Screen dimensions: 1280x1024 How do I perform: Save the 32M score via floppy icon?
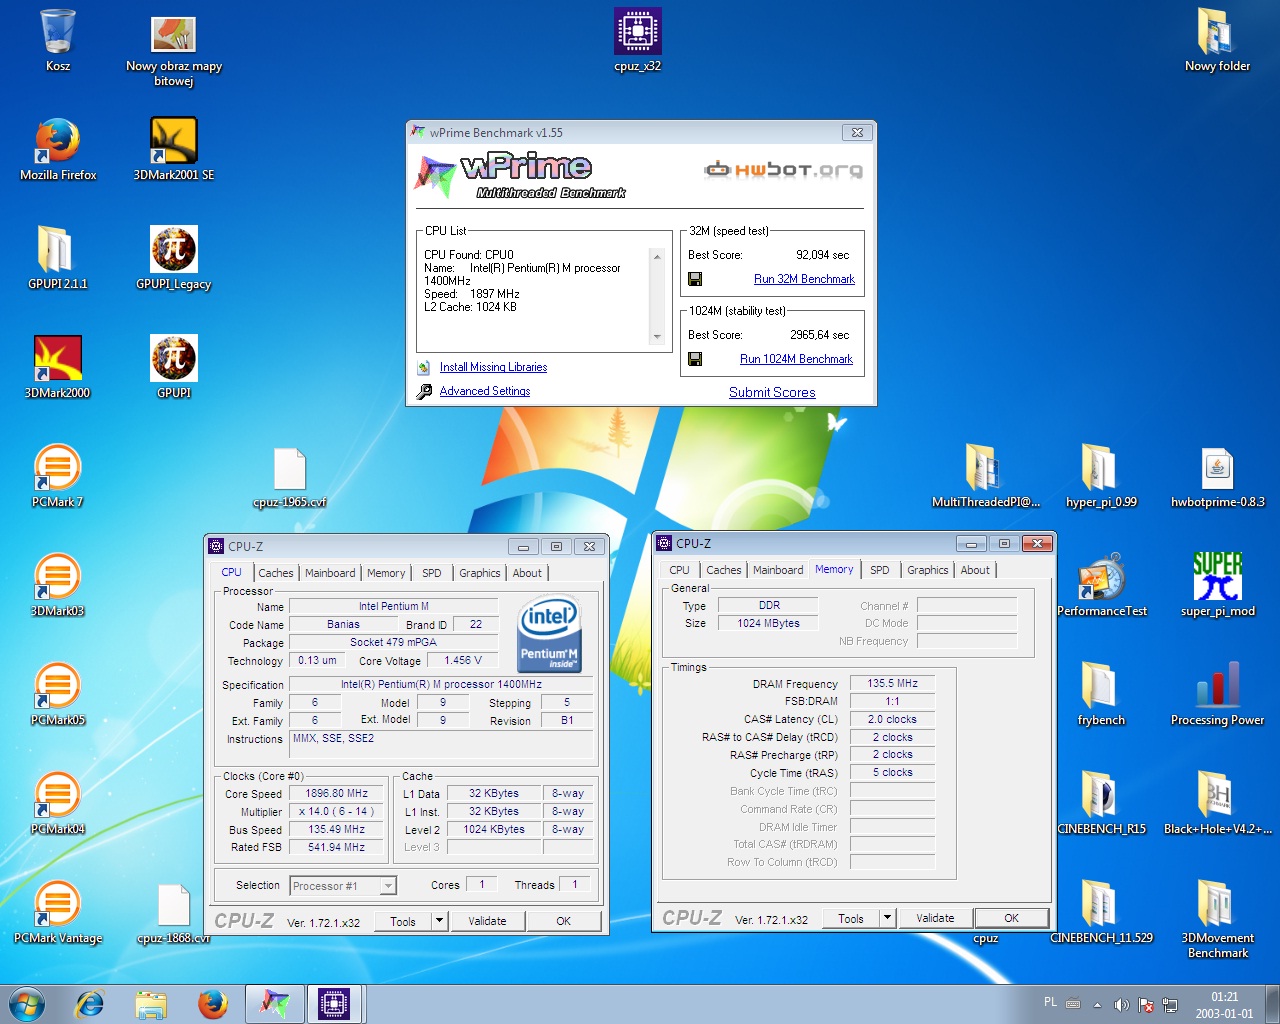coord(695,279)
